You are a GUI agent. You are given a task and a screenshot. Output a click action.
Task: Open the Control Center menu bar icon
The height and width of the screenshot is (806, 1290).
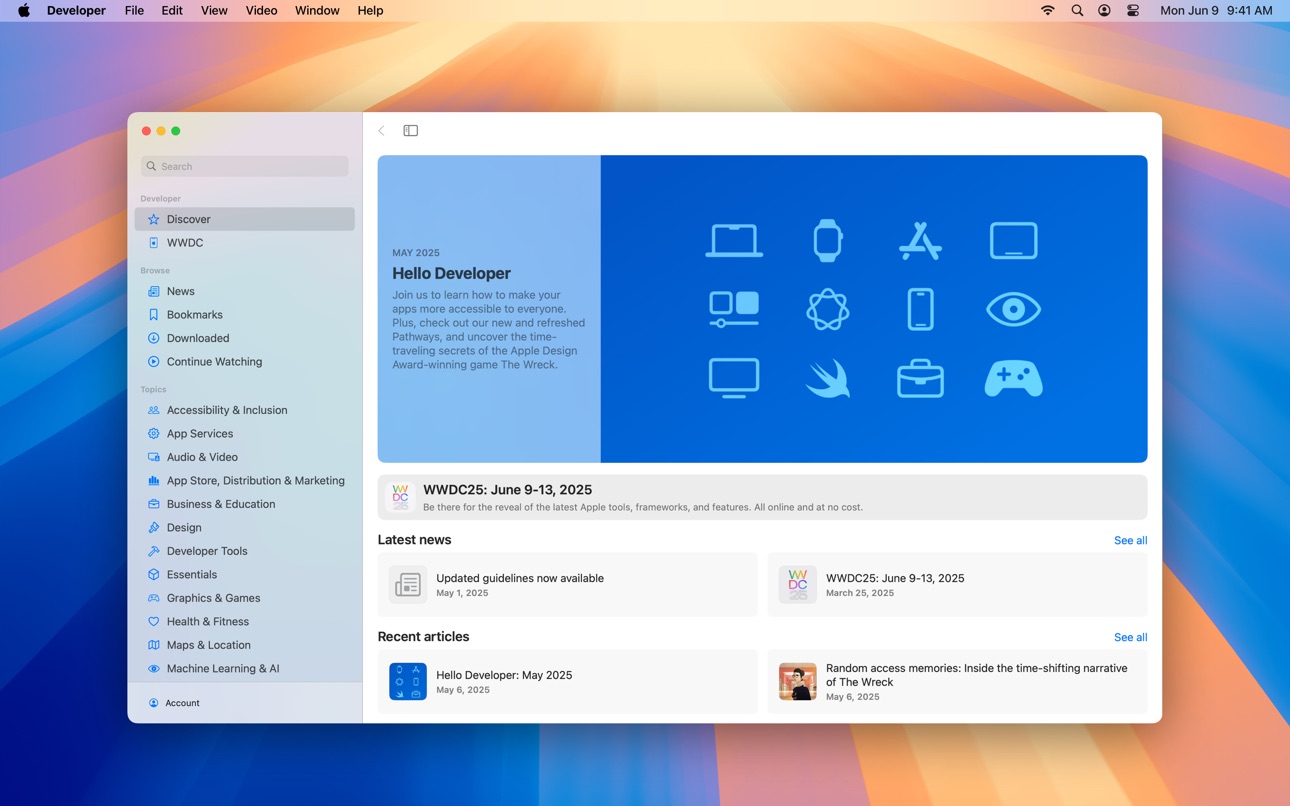pyautogui.click(x=1133, y=10)
